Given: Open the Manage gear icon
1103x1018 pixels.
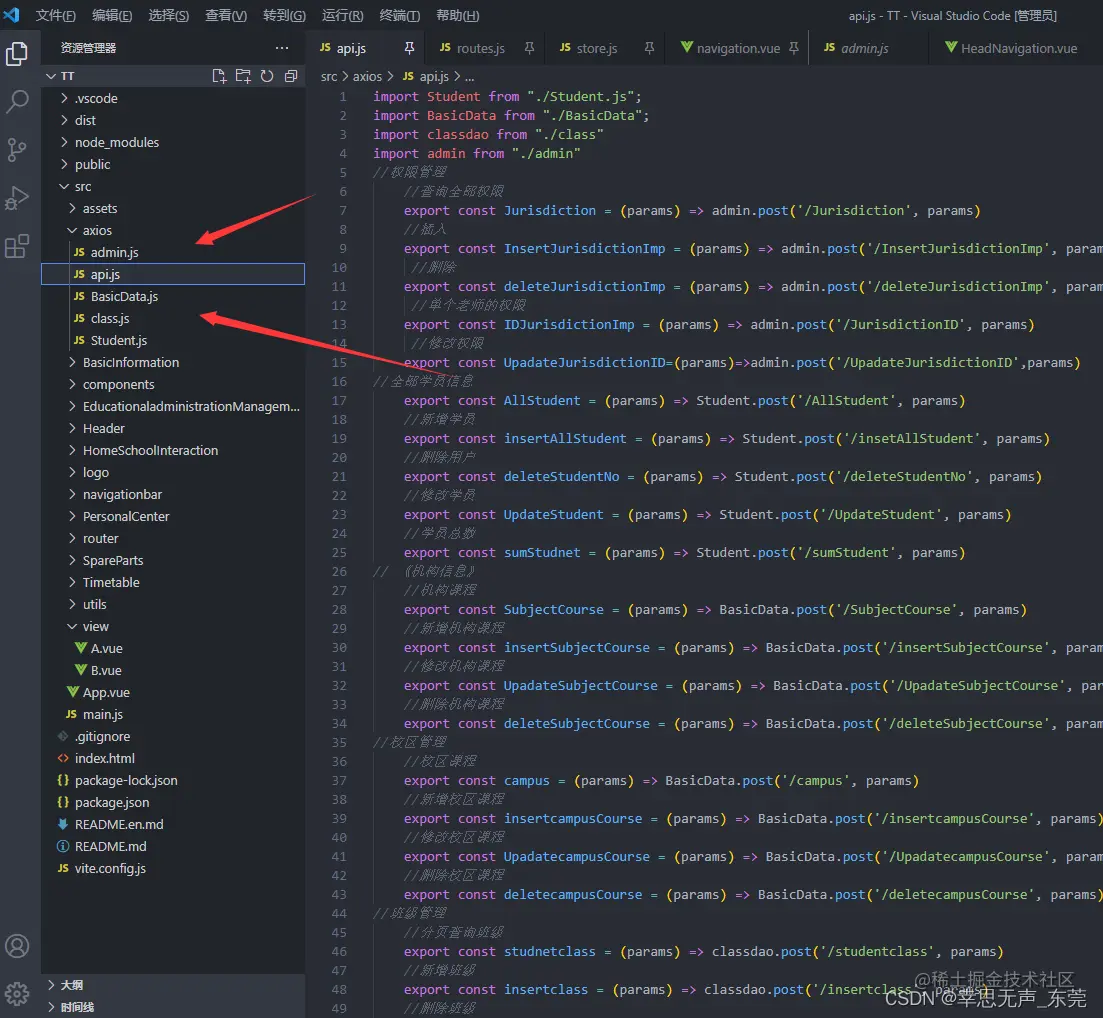Looking at the screenshot, I should (17, 993).
